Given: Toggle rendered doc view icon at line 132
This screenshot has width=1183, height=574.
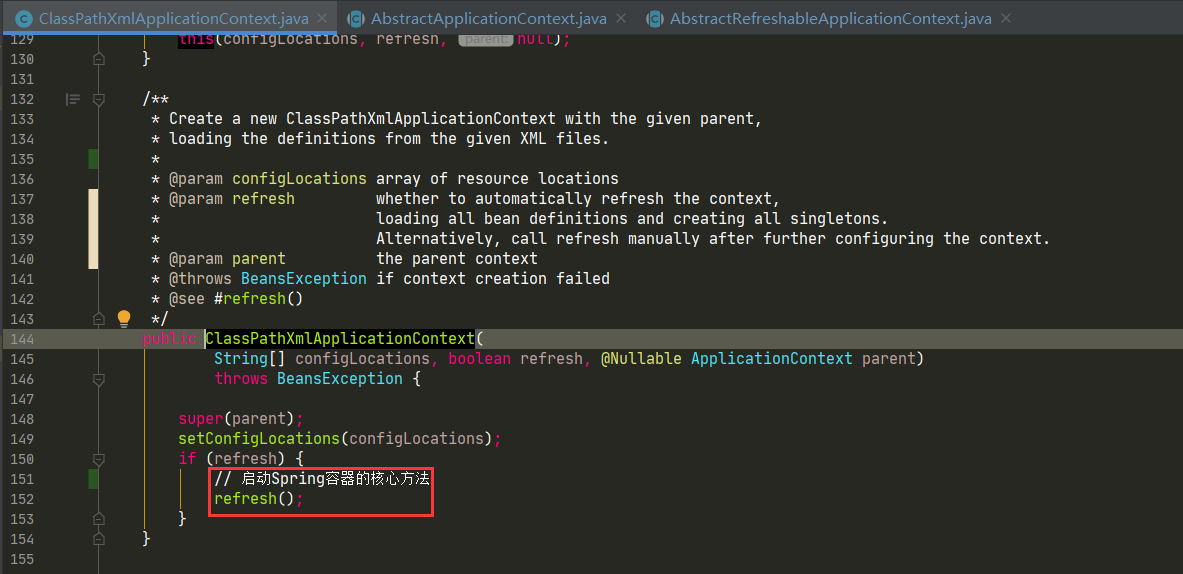Looking at the screenshot, I should tap(72, 99).
